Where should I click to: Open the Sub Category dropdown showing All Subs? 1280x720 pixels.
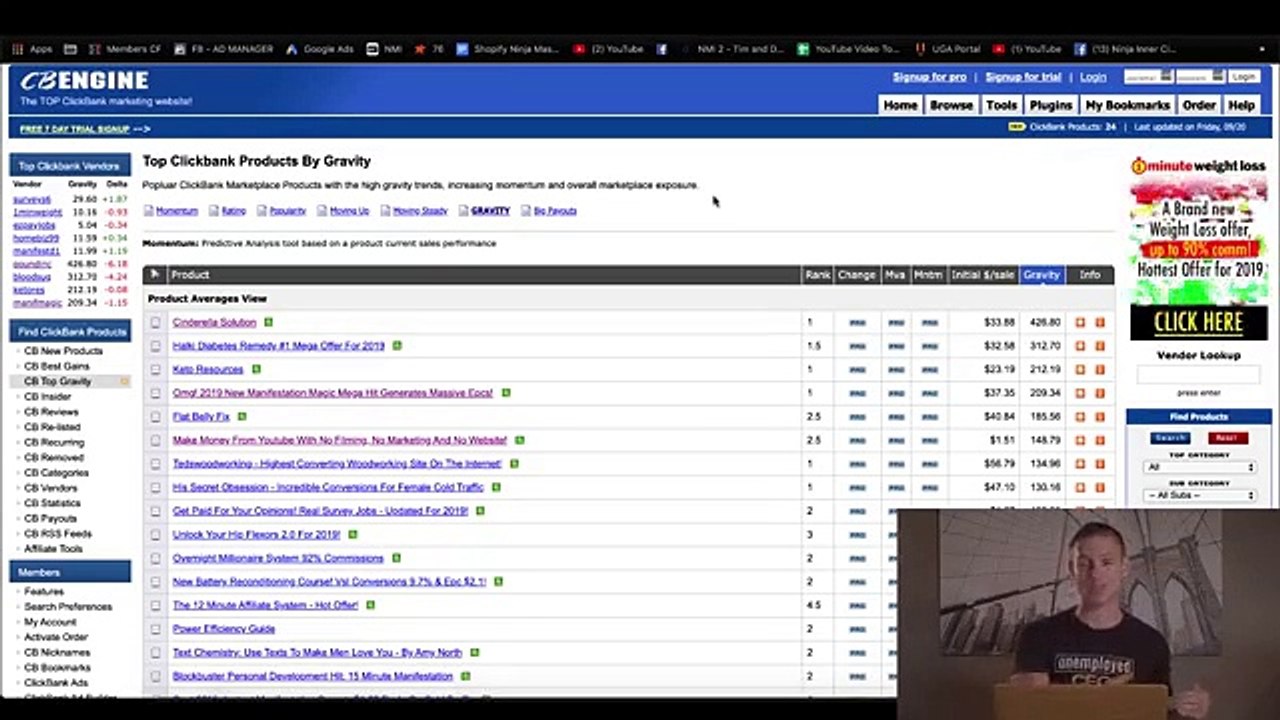pyautogui.click(x=1199, y=495)
